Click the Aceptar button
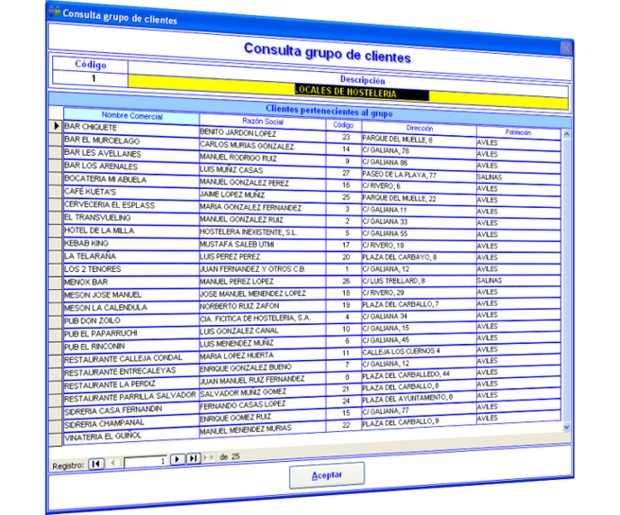 click(327, 475)
